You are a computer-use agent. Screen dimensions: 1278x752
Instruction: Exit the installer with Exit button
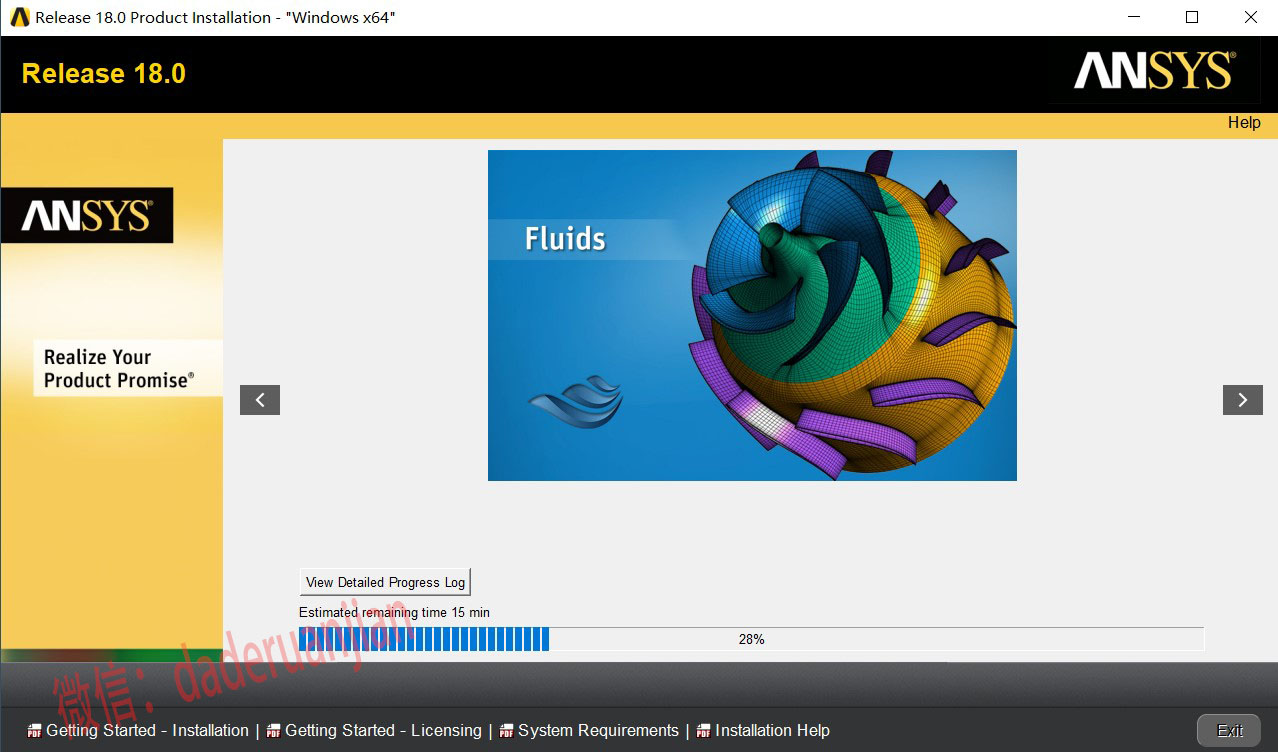(x=1230, y=731)
